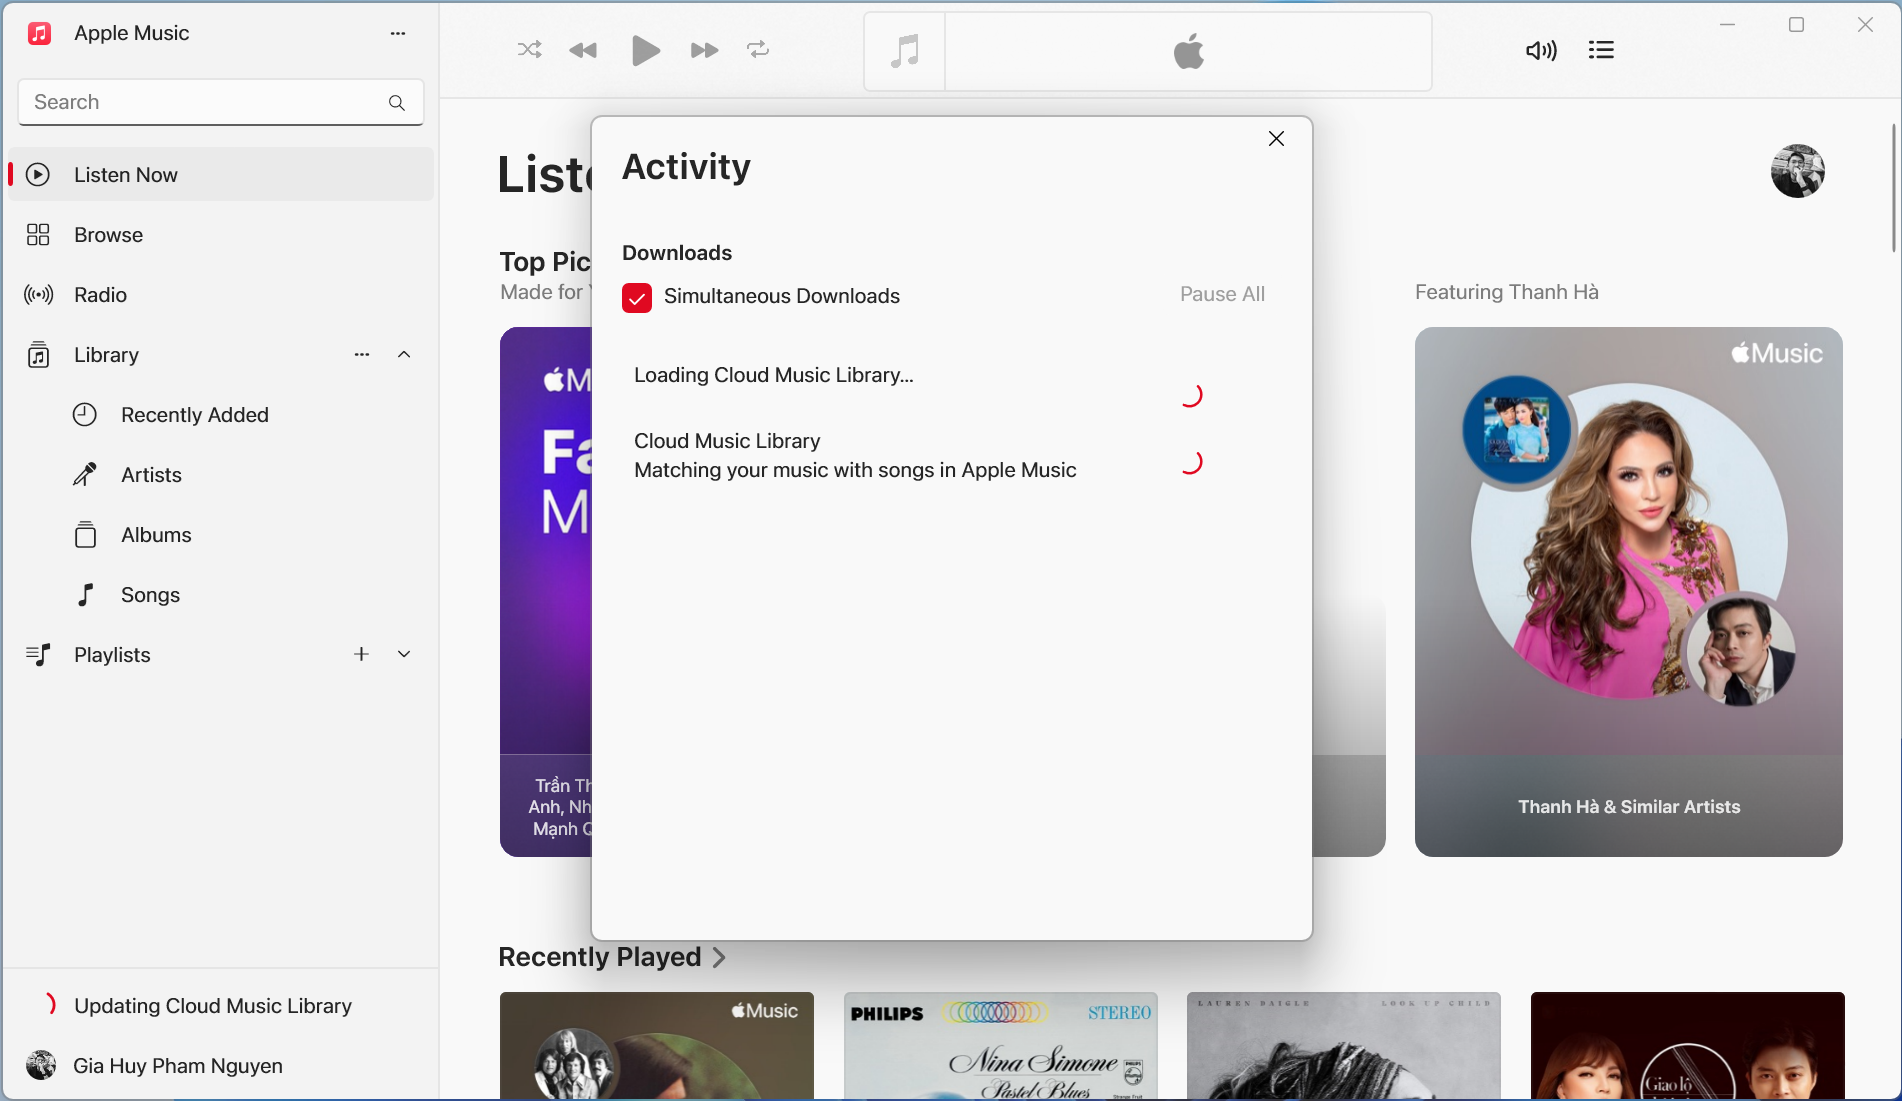This screenshot has height=1101, width=1902.
Task: Open Albums in Library
Action: (221, 535)
